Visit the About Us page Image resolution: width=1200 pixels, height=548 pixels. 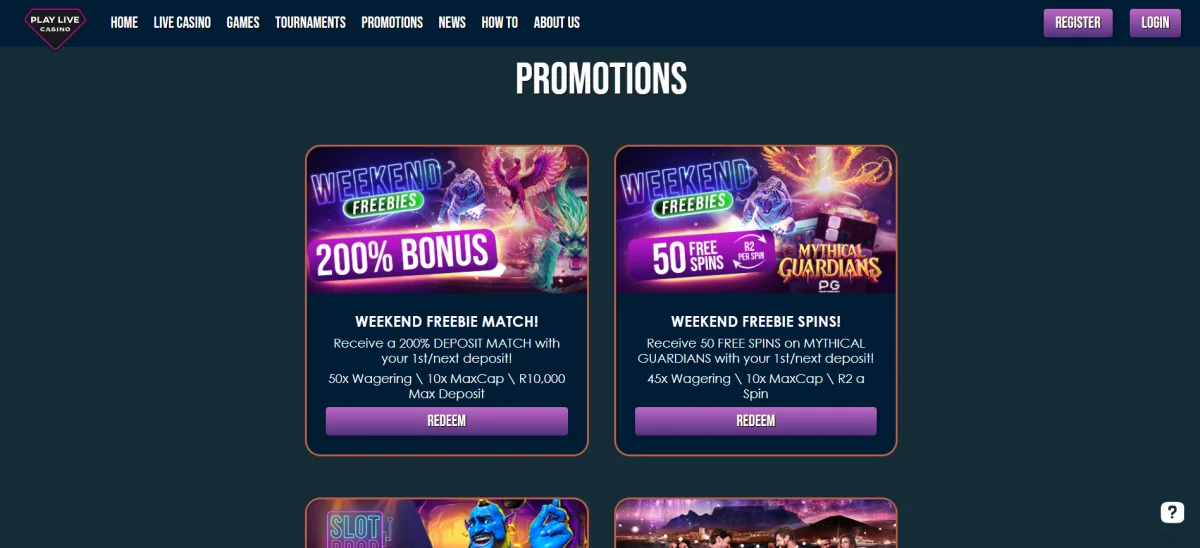(557, 22)
